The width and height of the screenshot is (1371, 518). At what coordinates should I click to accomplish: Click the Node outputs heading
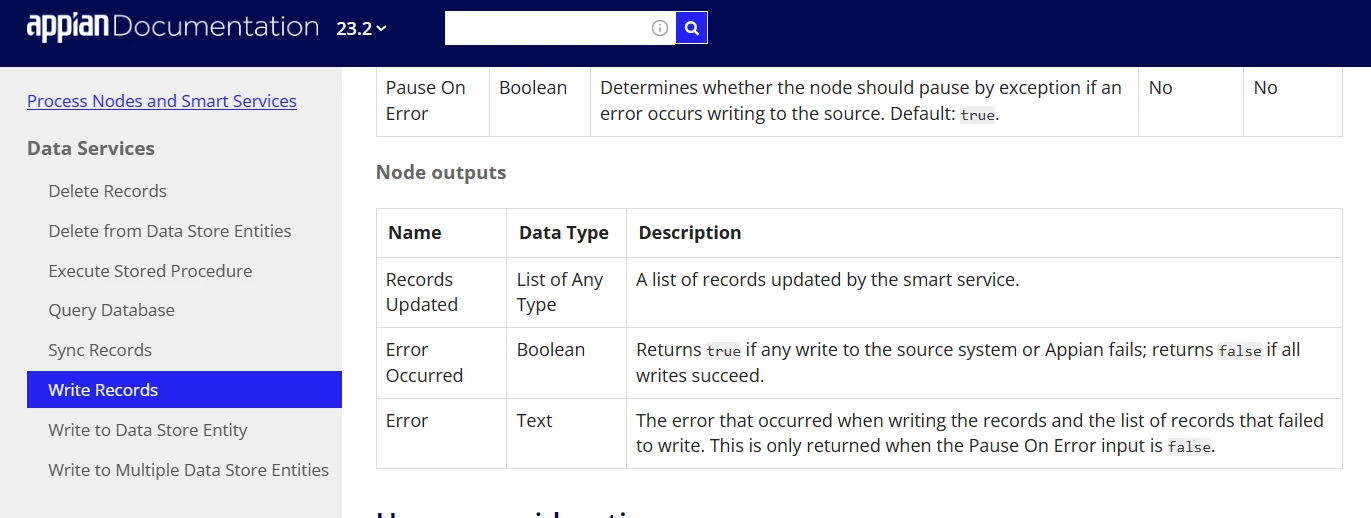click(x=441, y=172)
